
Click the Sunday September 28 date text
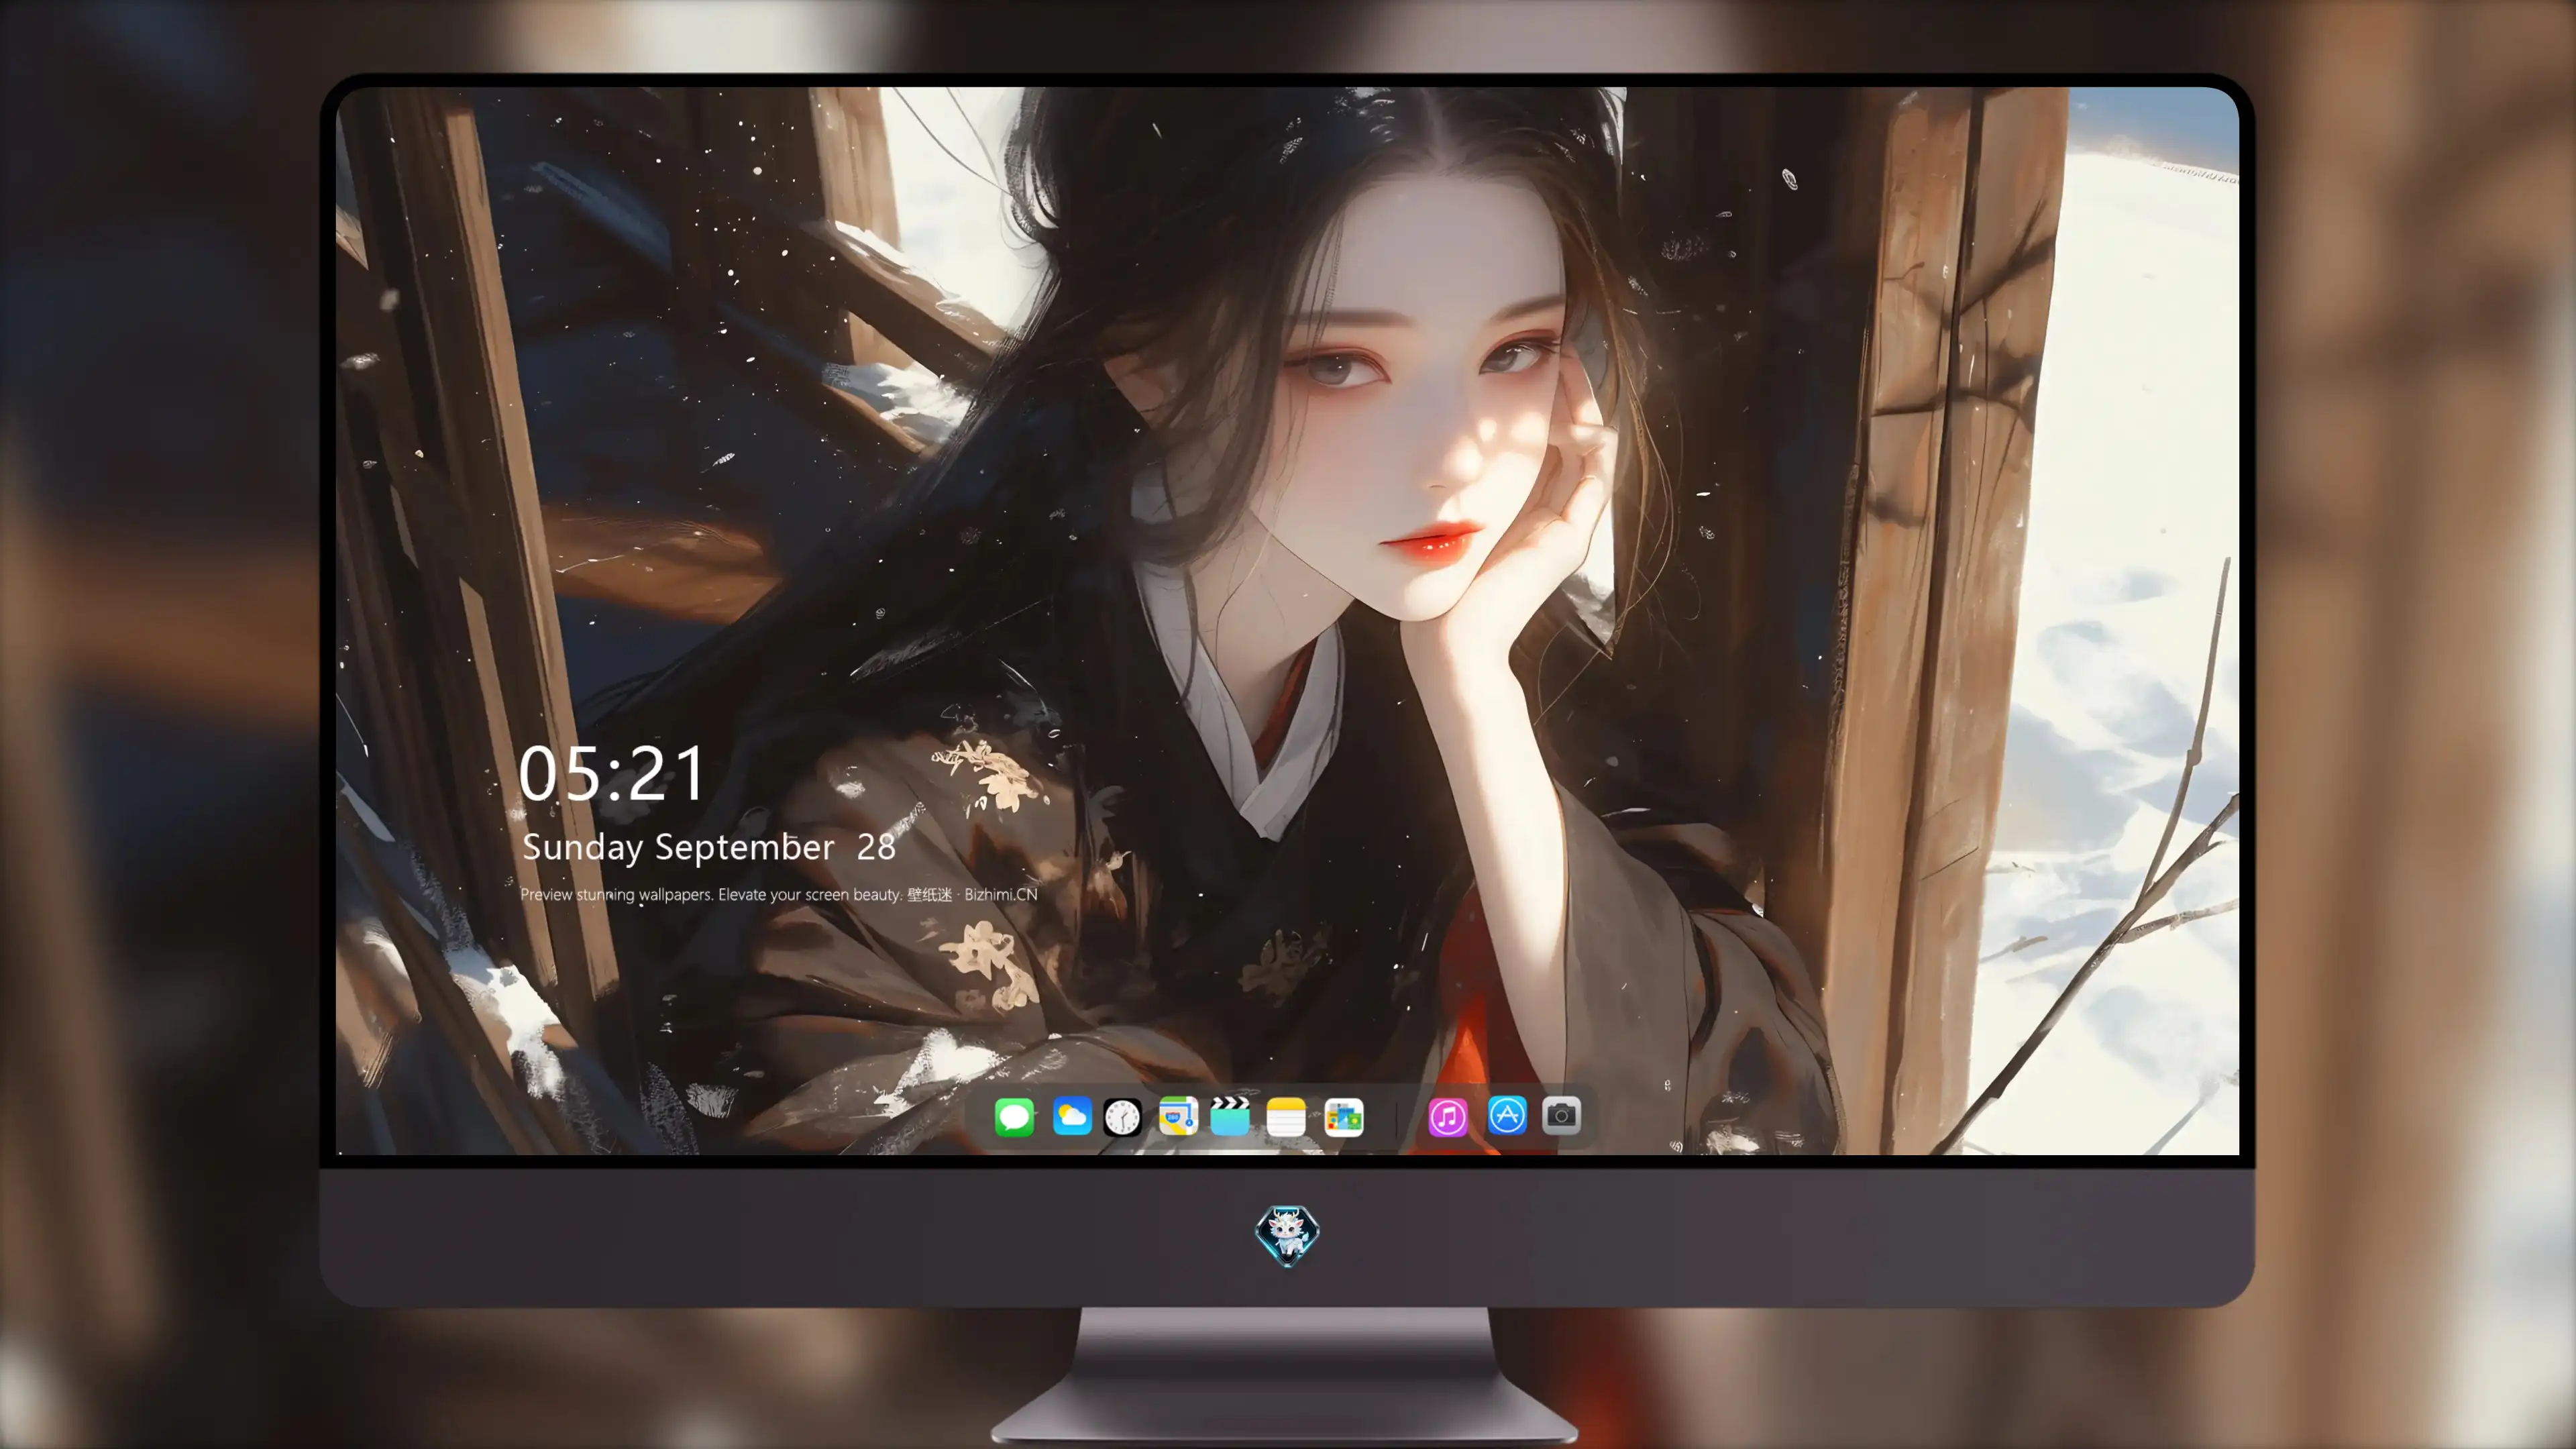(x=708, y=848)
